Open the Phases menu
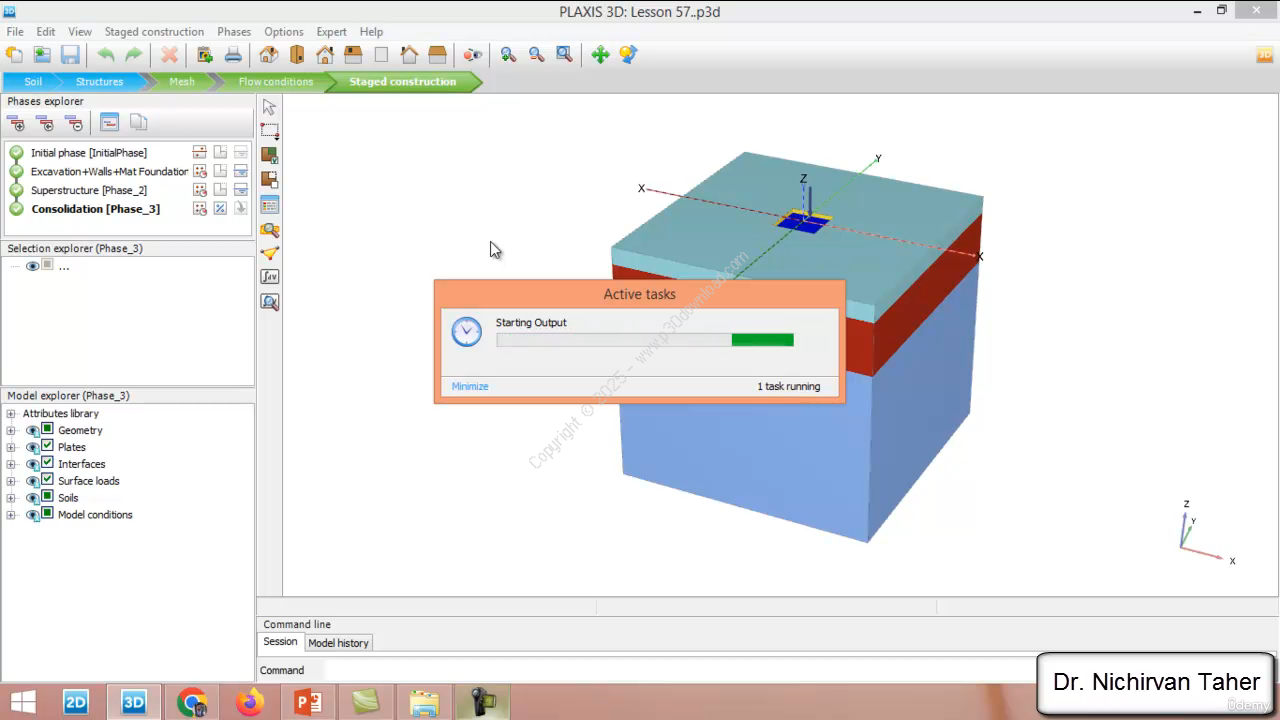The height and width of the screenshot is (720, 1280). (234, 32)
